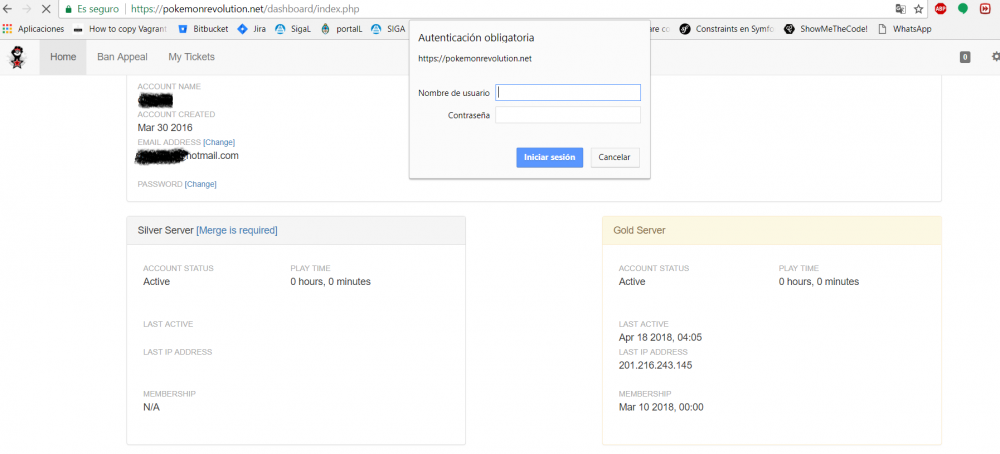Open the translate page icon
The image size is (1000, 454).
(x=900, y=9)
